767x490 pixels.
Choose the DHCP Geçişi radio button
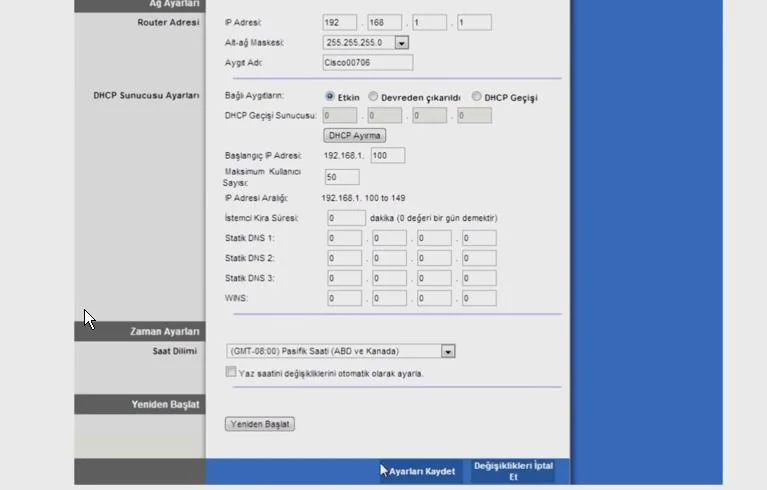tap(477, 97)
